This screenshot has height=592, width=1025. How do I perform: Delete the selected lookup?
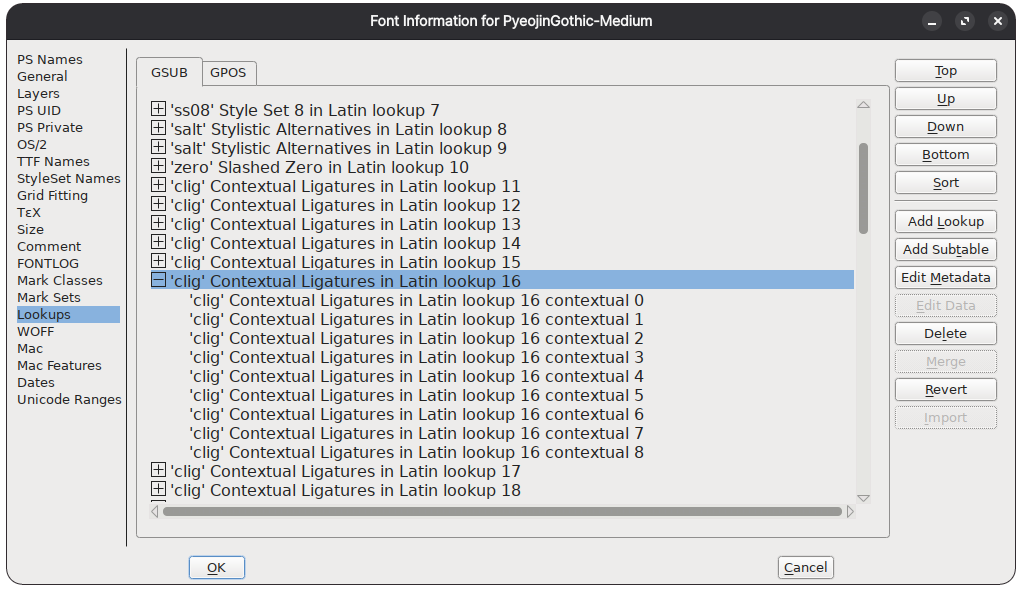coord(945,334)
